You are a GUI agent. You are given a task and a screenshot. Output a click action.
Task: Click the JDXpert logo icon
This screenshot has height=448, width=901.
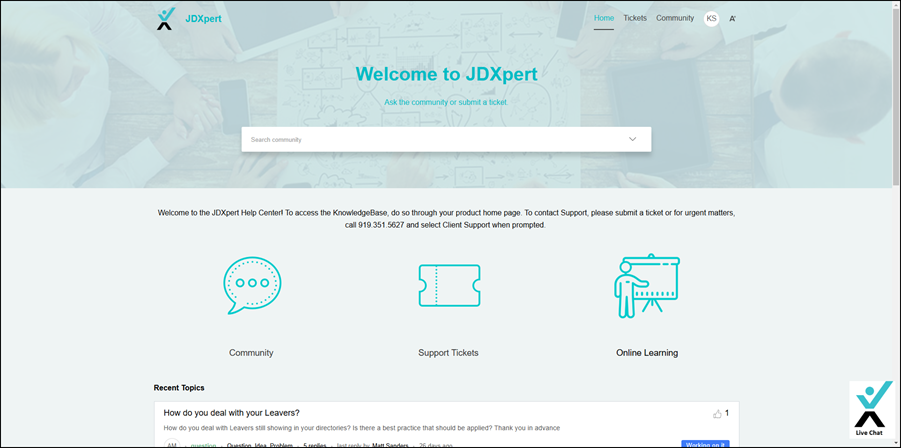(x=166, y=18)
